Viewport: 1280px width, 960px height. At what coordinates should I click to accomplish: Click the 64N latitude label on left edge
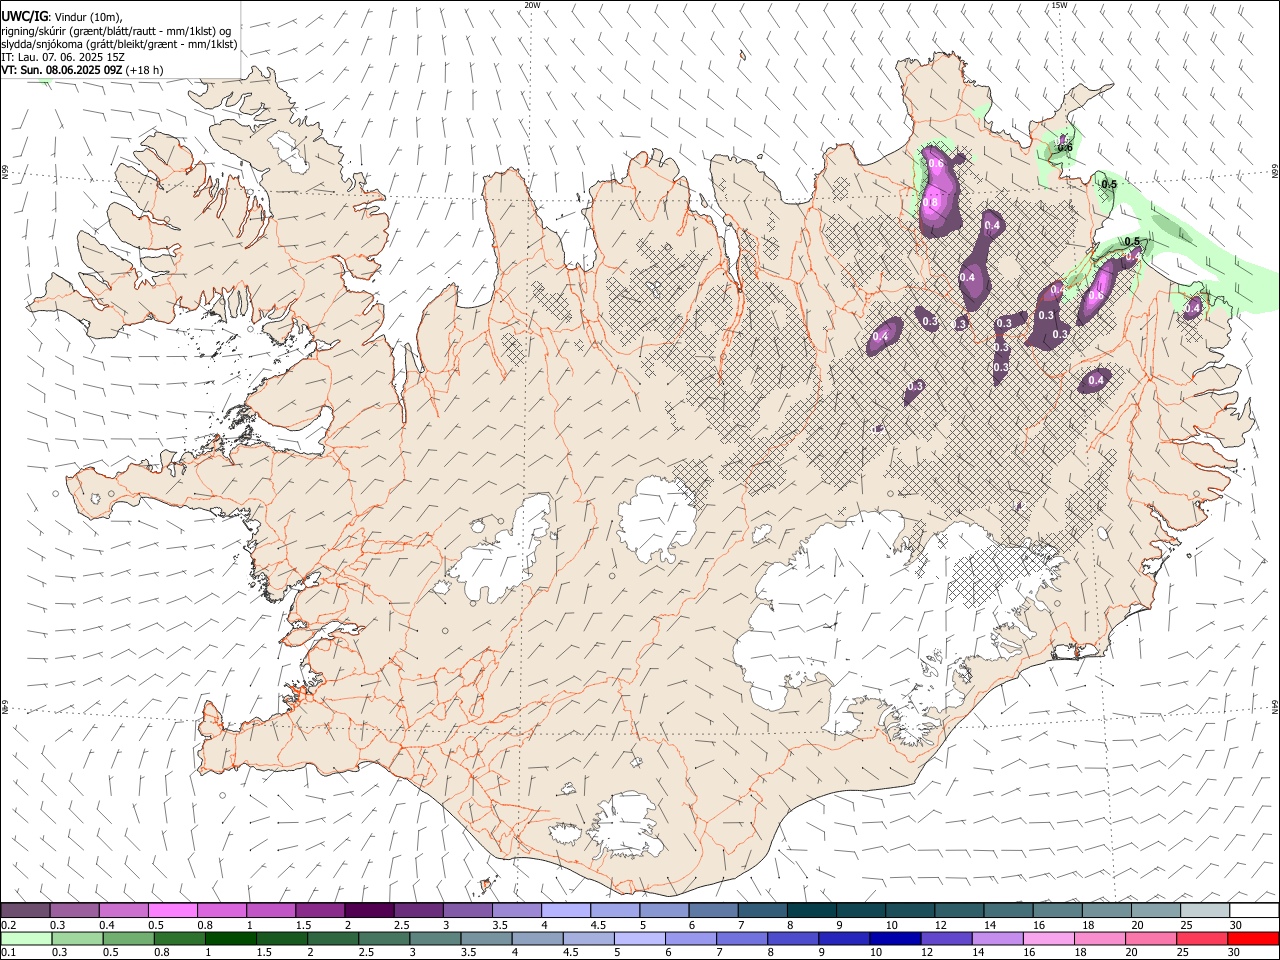point(5,707)
